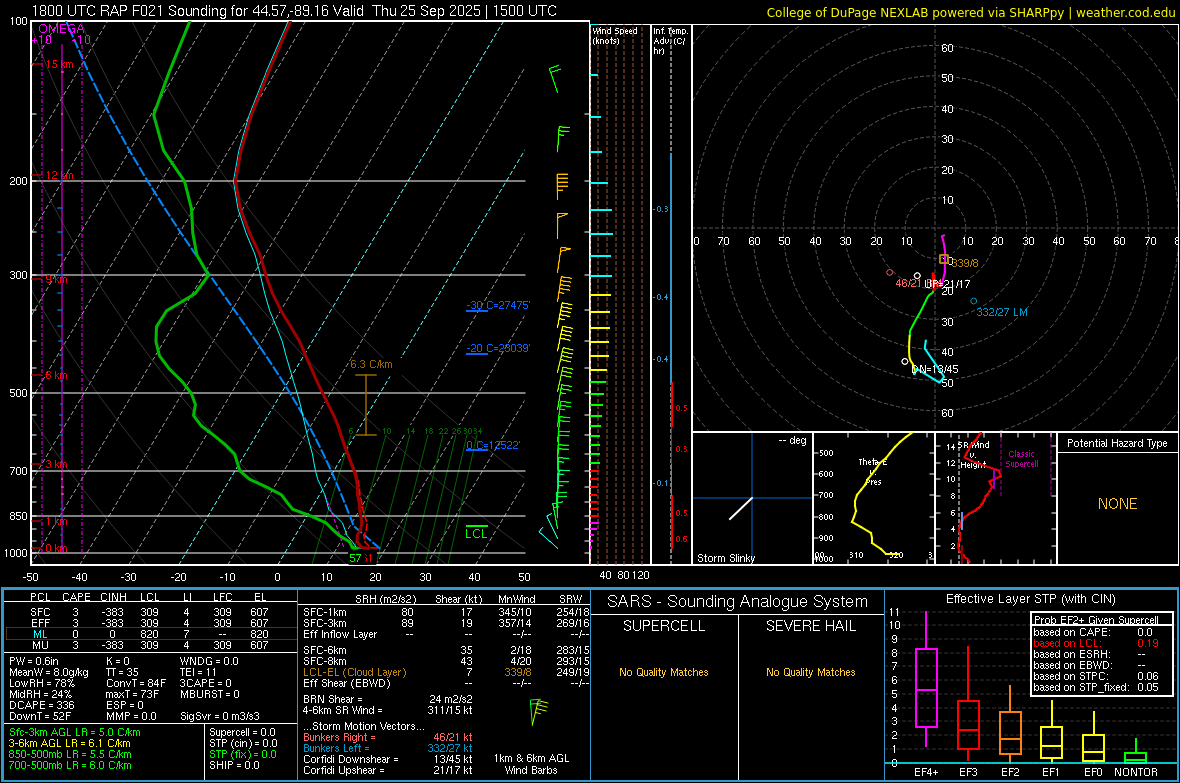Viewport: 1180px width, 783px height.
Task: Click the Bunkers Left = storm motion line
Action: (388, 748)
